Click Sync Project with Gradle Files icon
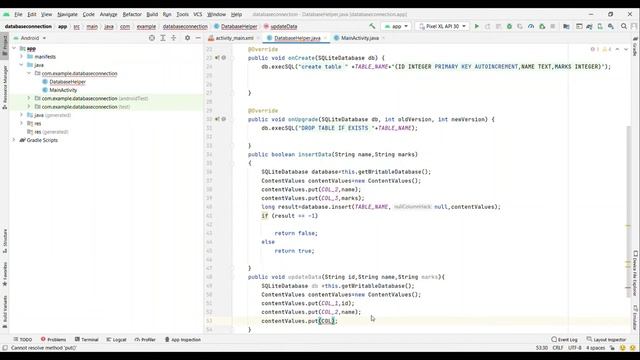This screenshot has height=360, width=640. coord(589,26)
